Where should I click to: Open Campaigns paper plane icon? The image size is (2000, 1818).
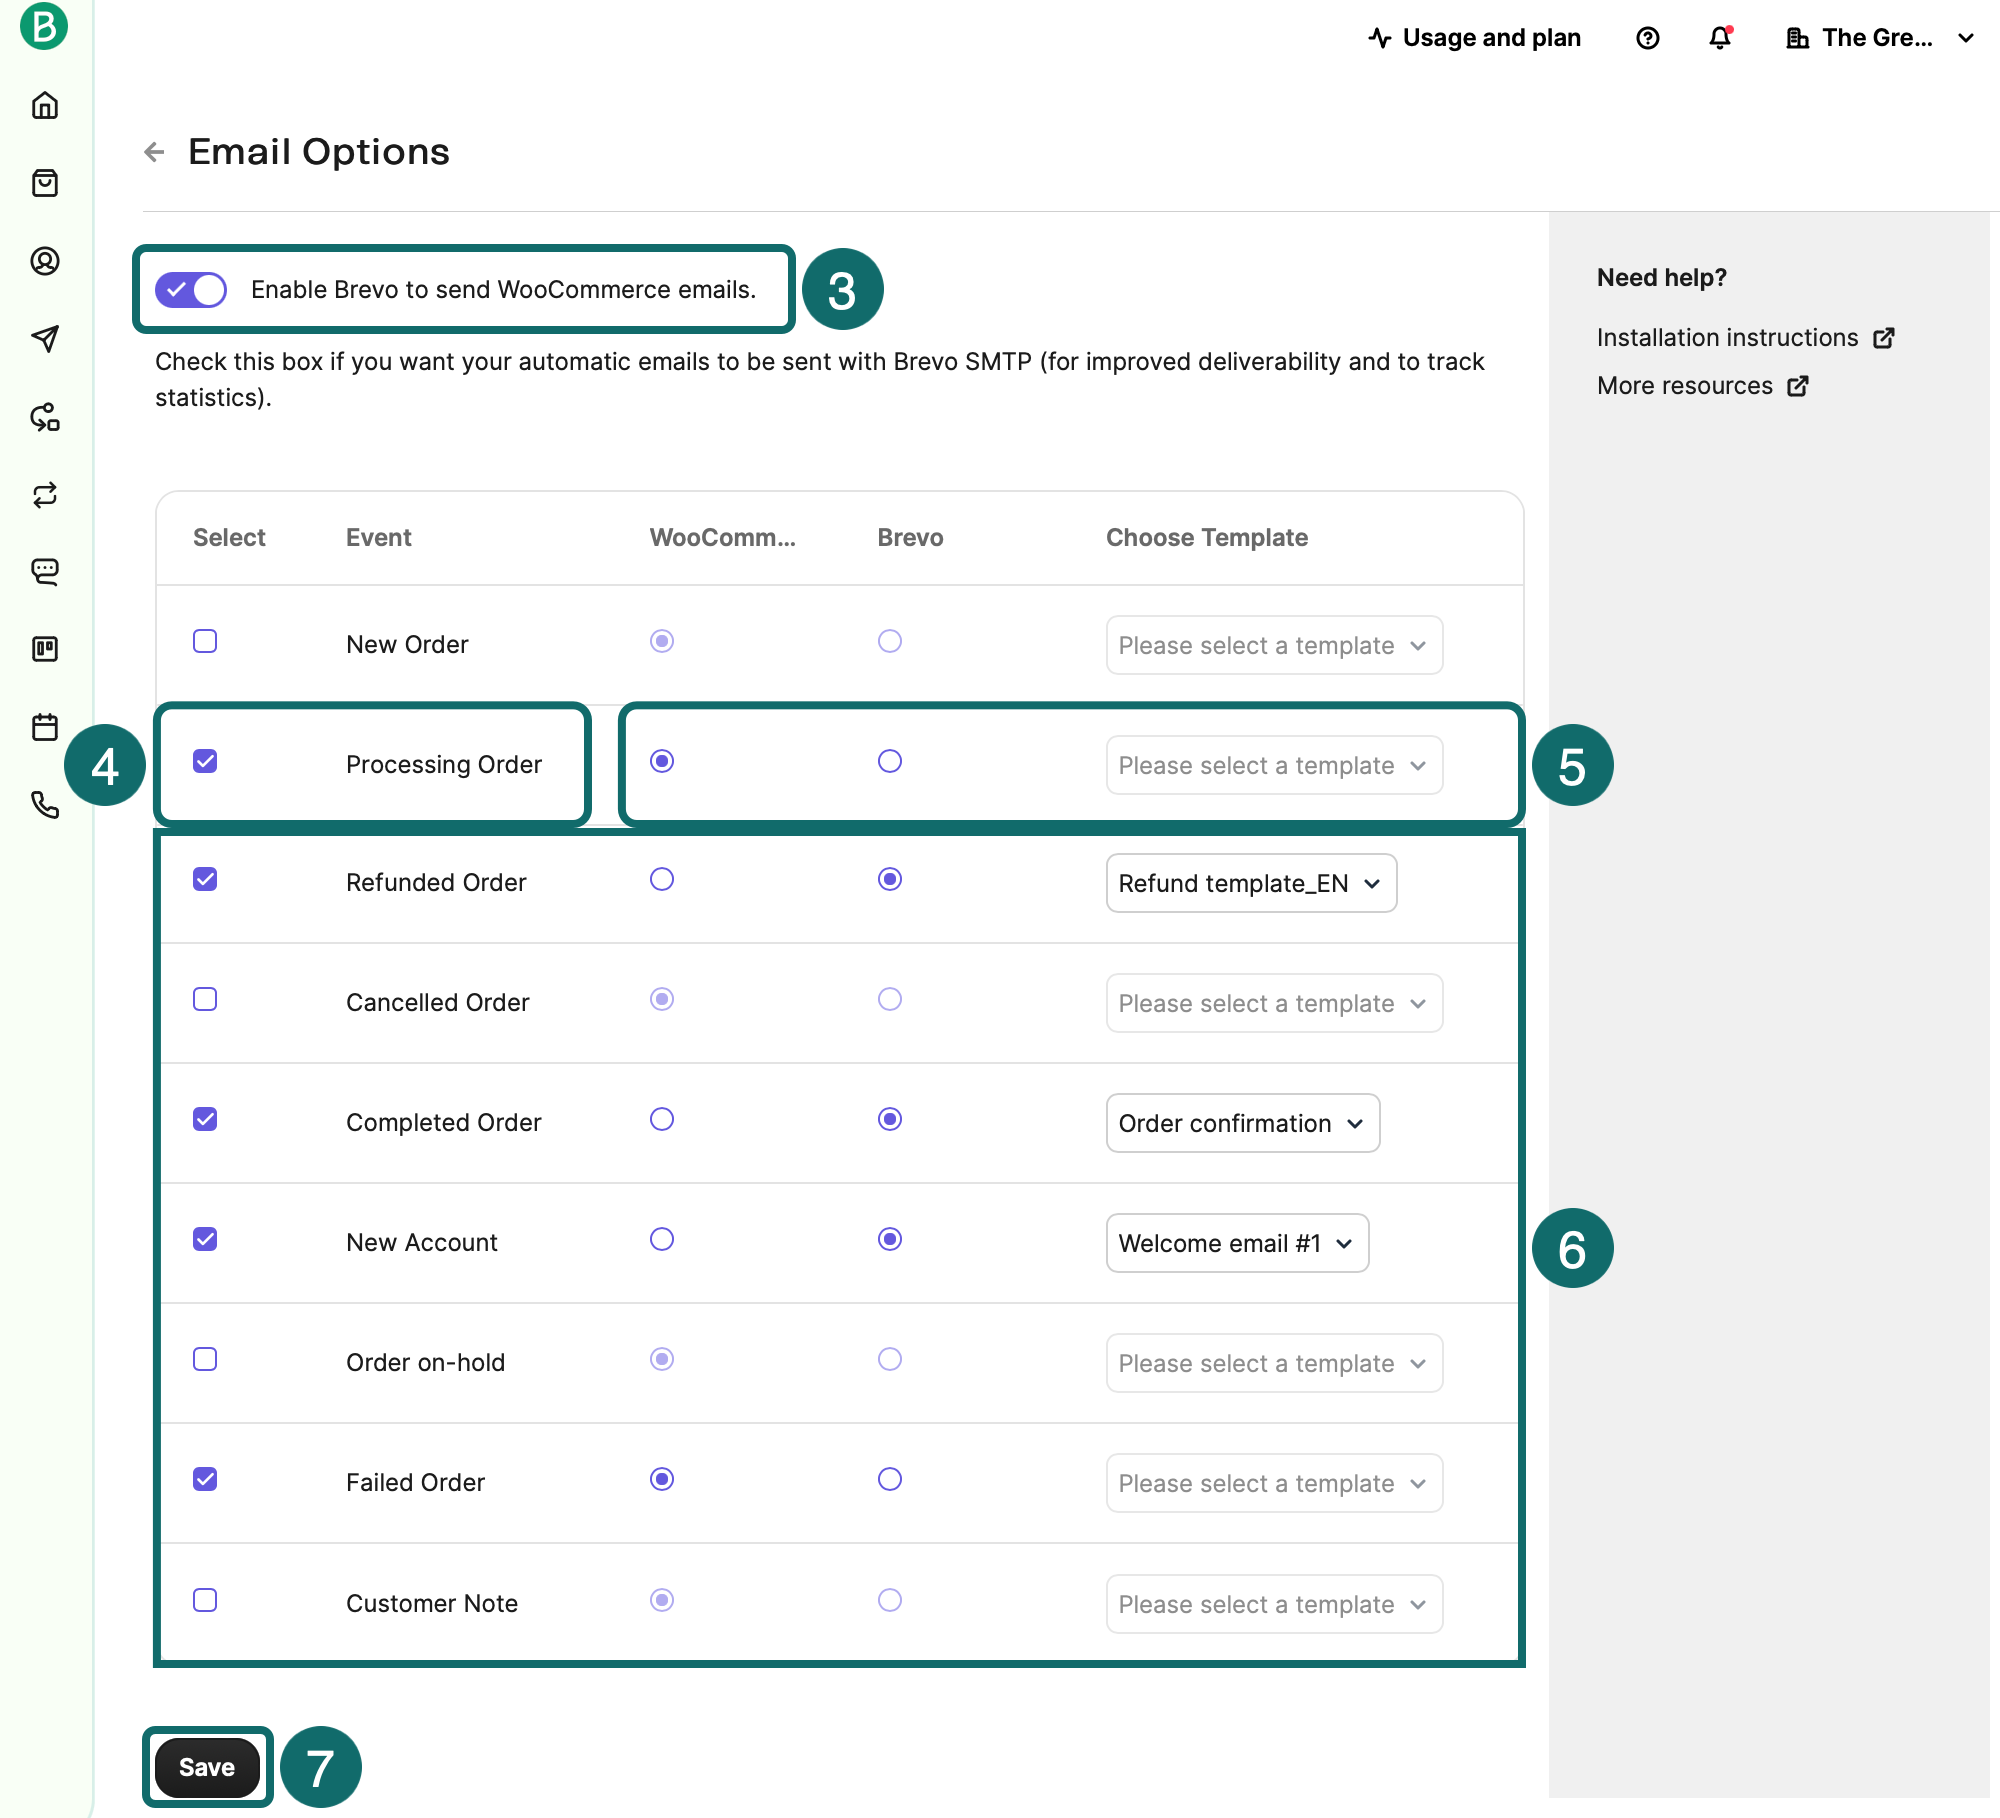[x=45, y=339]
